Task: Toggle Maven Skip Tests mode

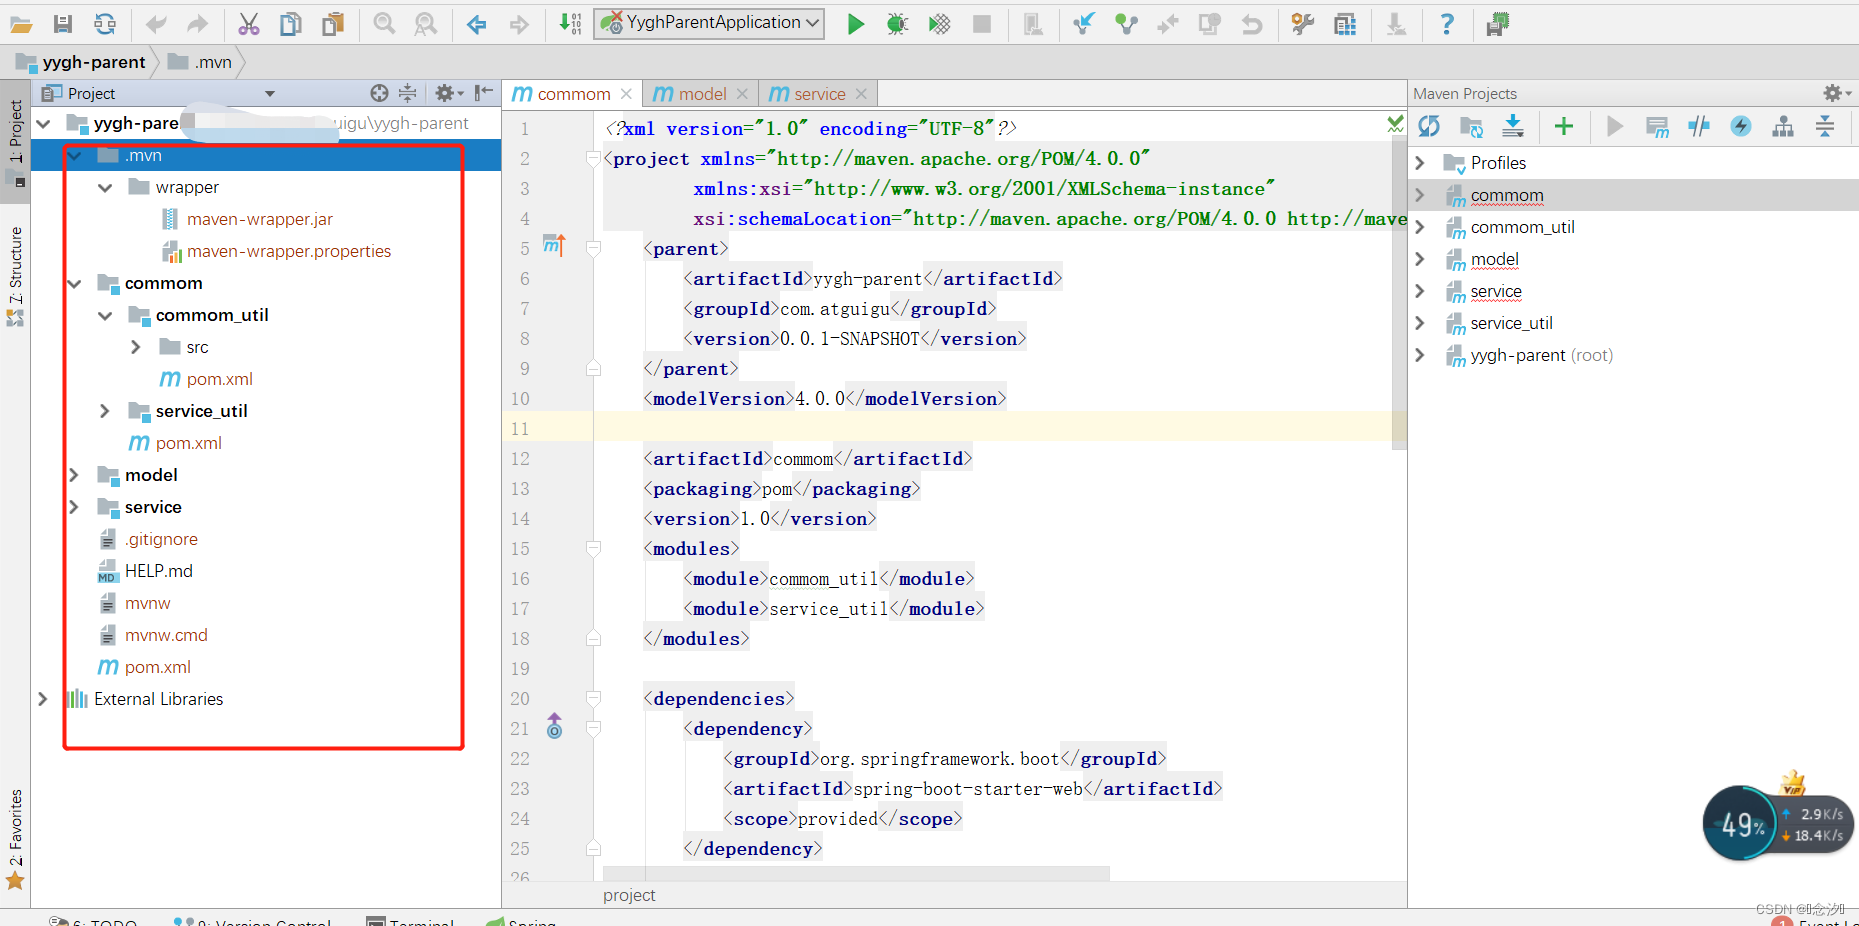Action: coord(1741,126)
